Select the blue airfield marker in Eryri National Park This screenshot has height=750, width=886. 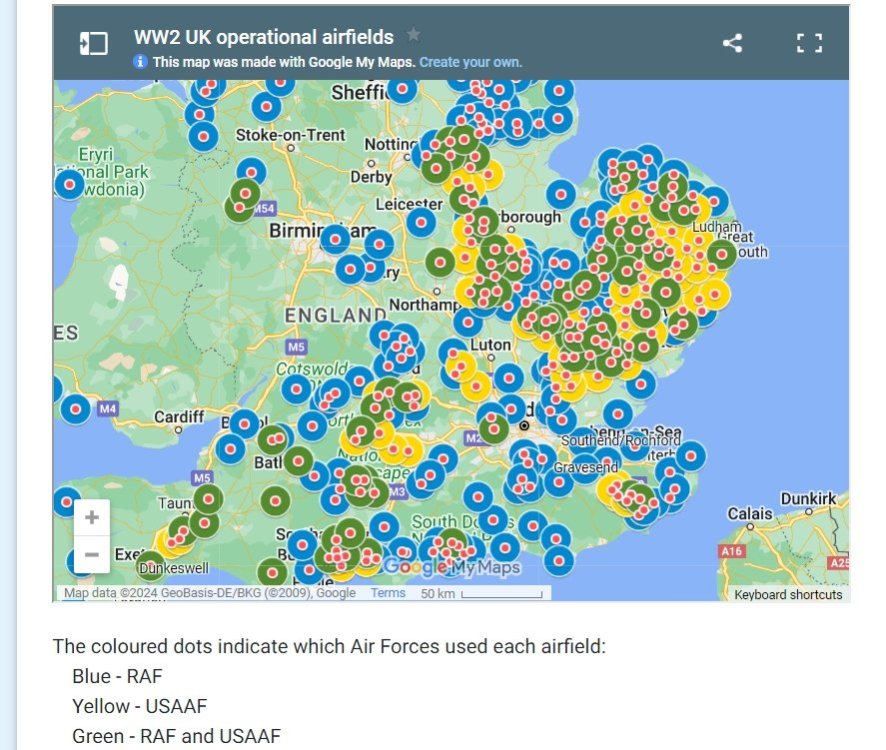(70, 185)
